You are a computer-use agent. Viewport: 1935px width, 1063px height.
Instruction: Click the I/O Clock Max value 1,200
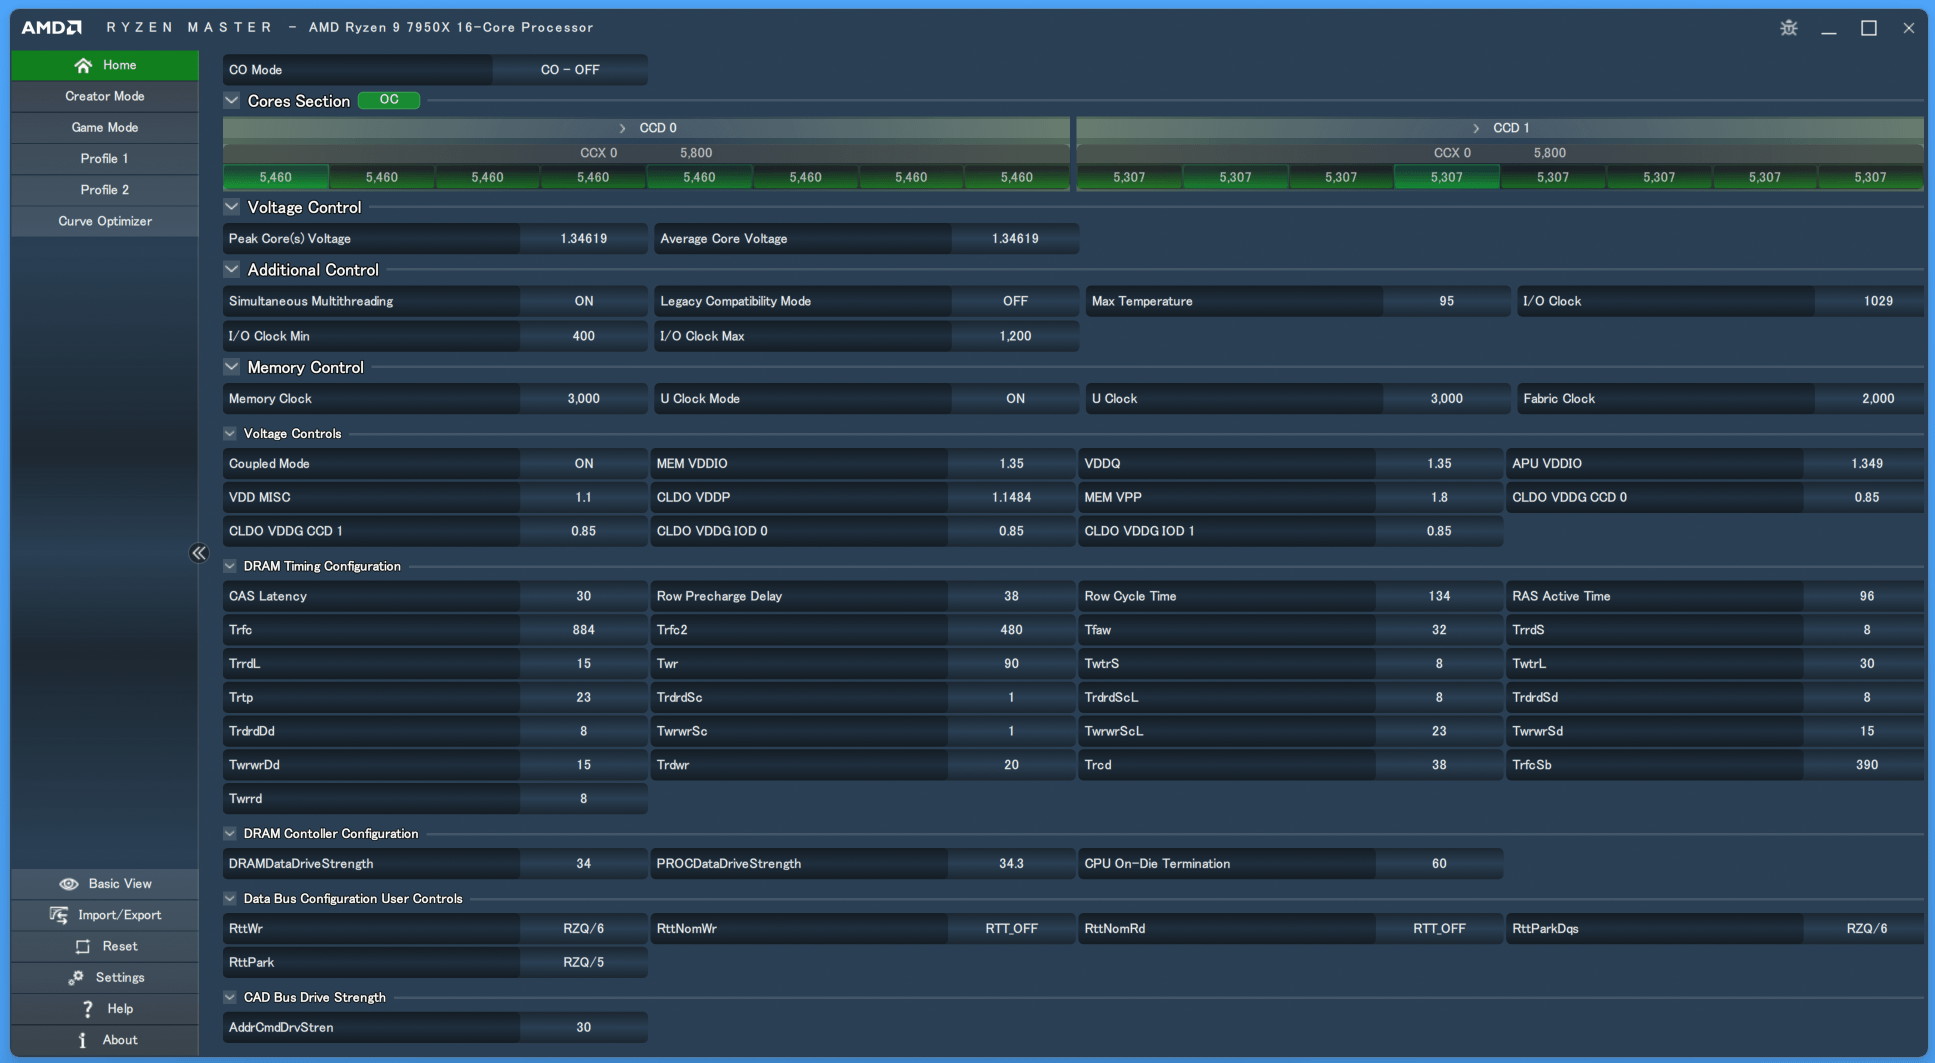1015,336
